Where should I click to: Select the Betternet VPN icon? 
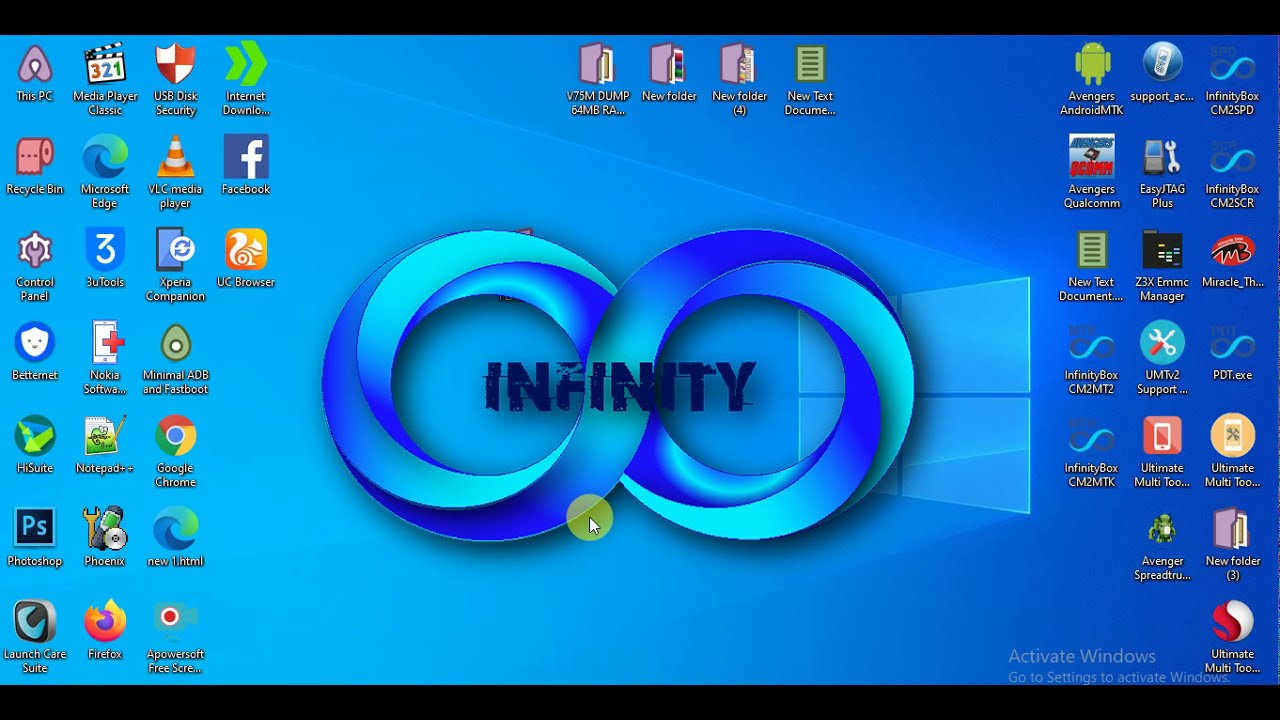point(34,352)
